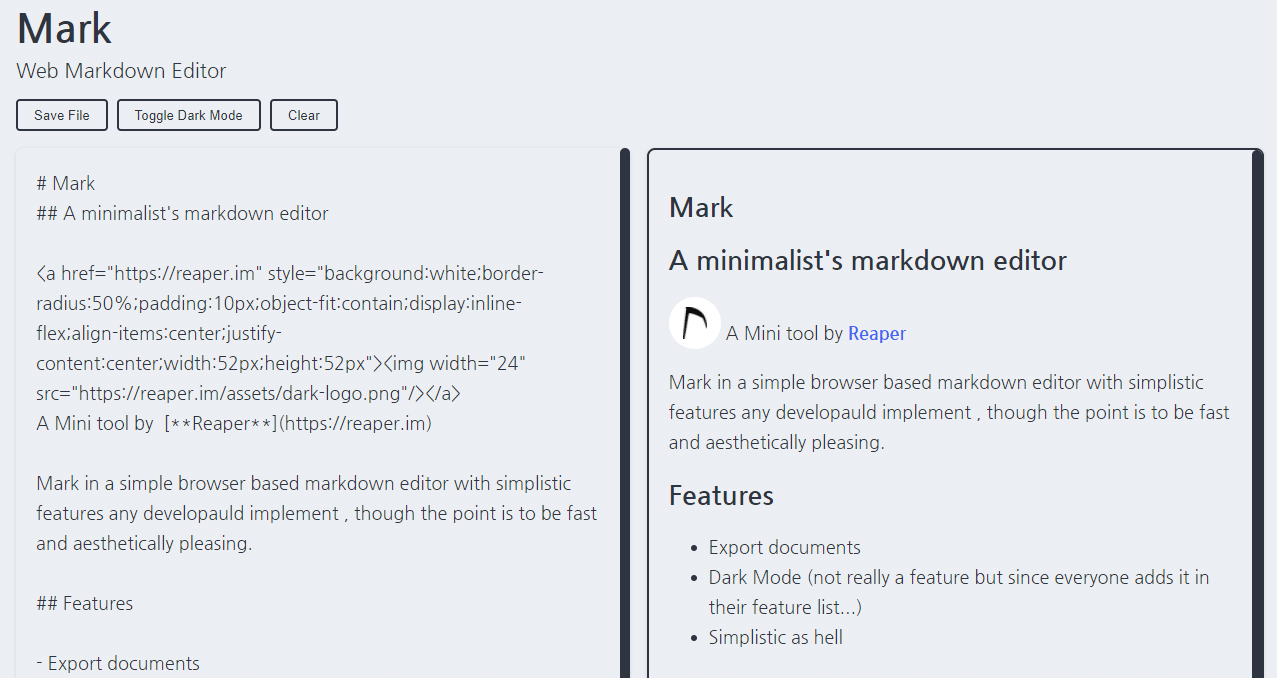Click the 'Mark' page title at top
1277x678 pixels.
point(63,27)
